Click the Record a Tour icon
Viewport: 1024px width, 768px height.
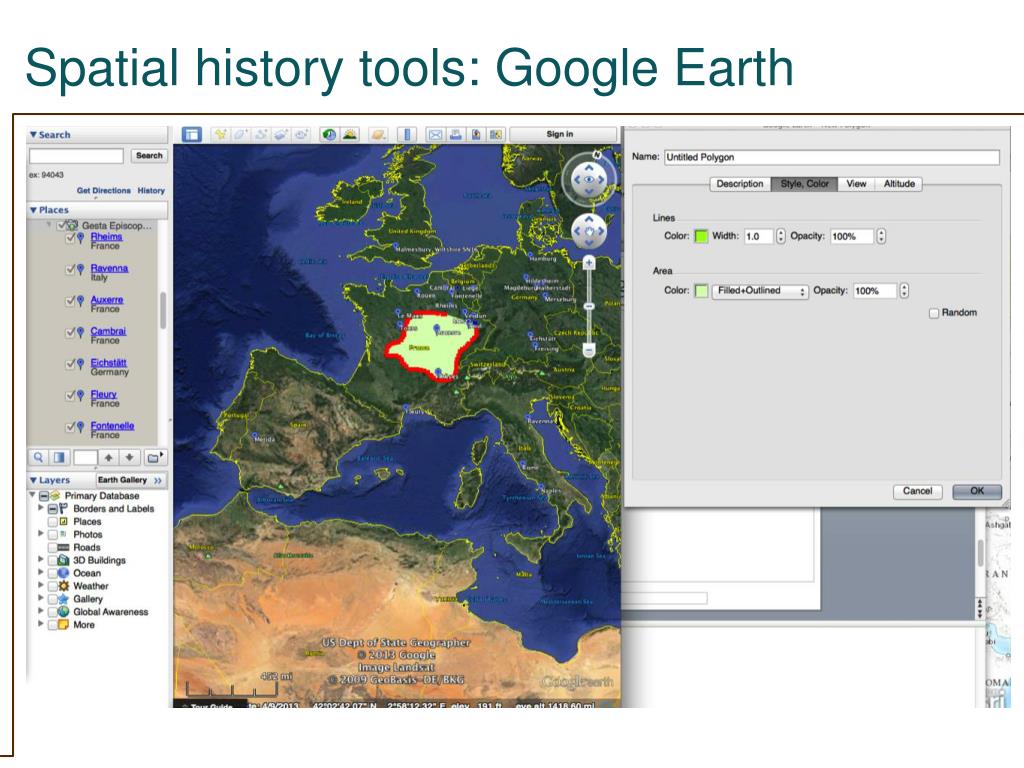301,135
